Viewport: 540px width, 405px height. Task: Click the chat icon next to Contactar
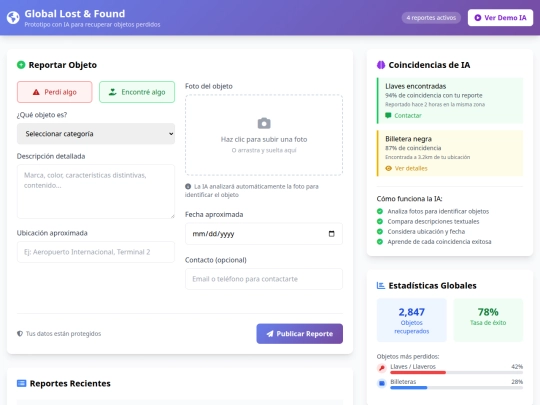[388, 115]
